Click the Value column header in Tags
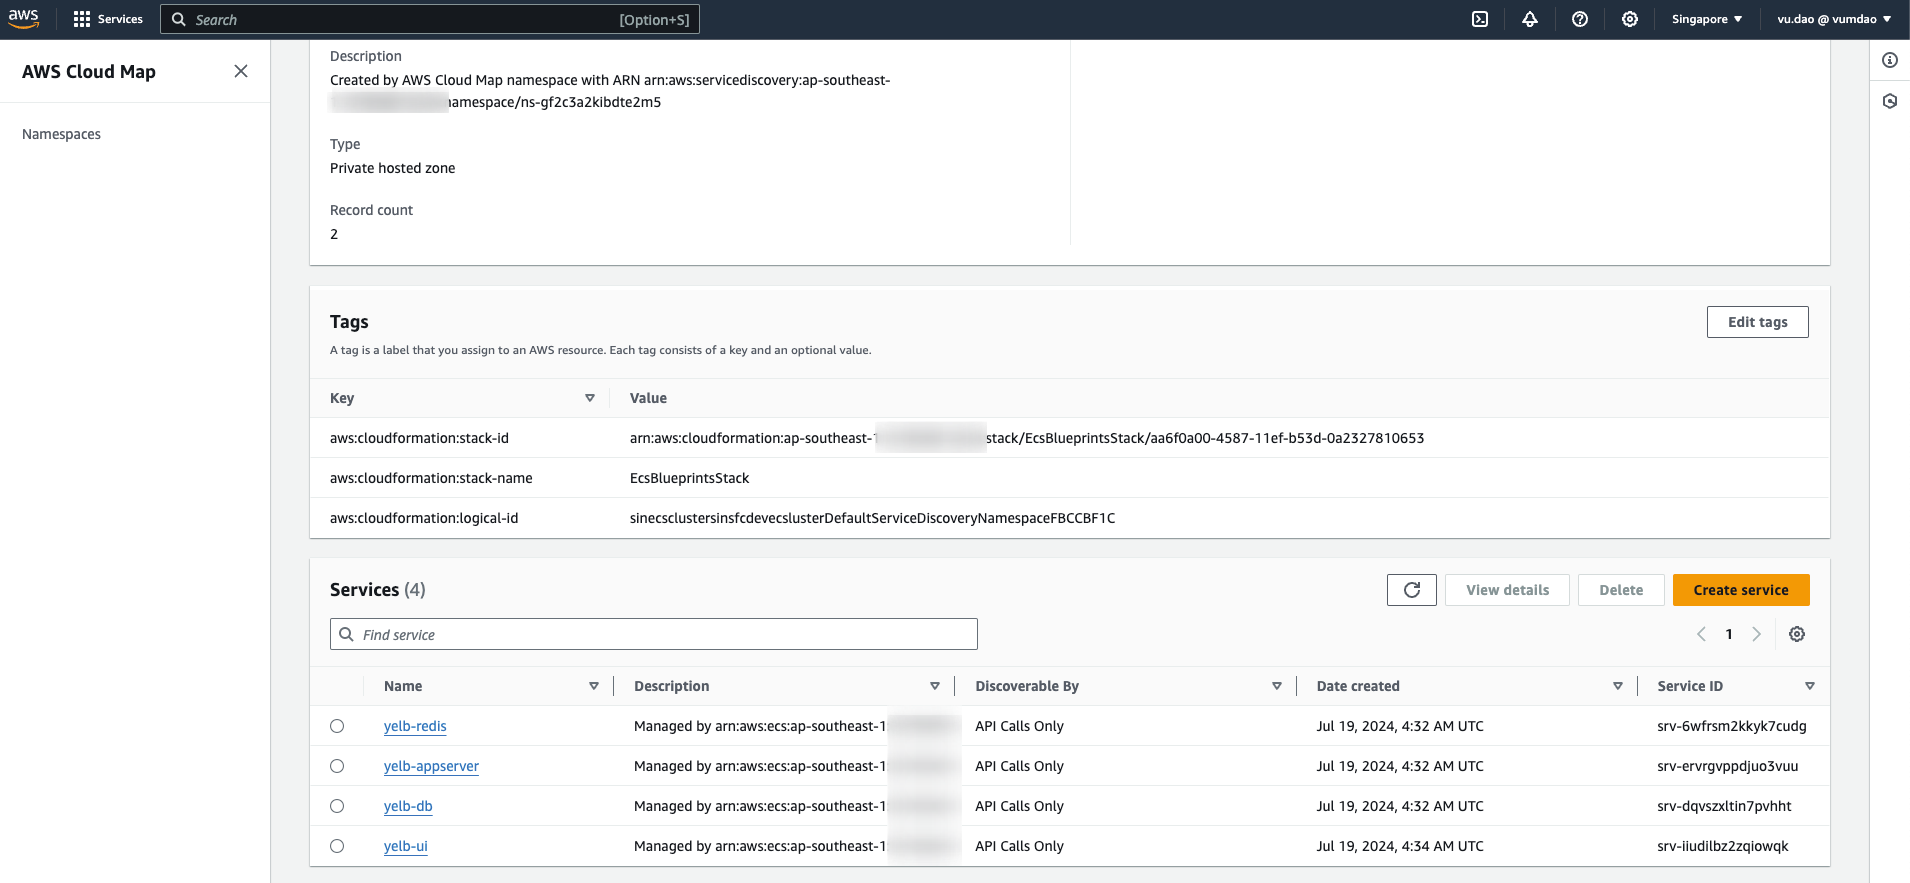Viewport: 1910px width, 883px height. coord(648,398)
